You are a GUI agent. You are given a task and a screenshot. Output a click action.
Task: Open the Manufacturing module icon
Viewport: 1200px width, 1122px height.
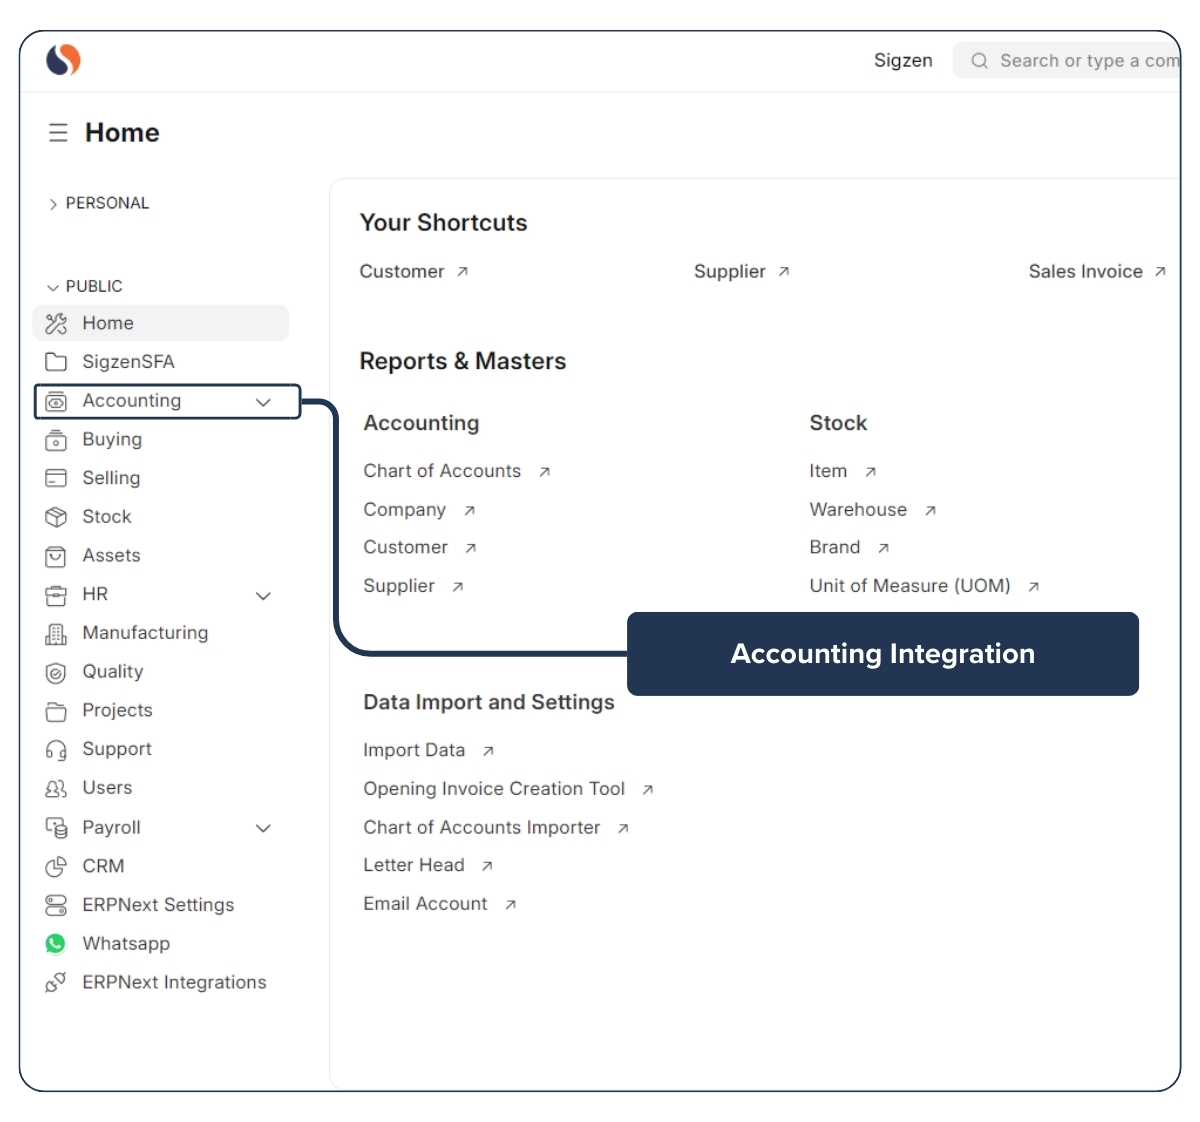pos(55,633)
